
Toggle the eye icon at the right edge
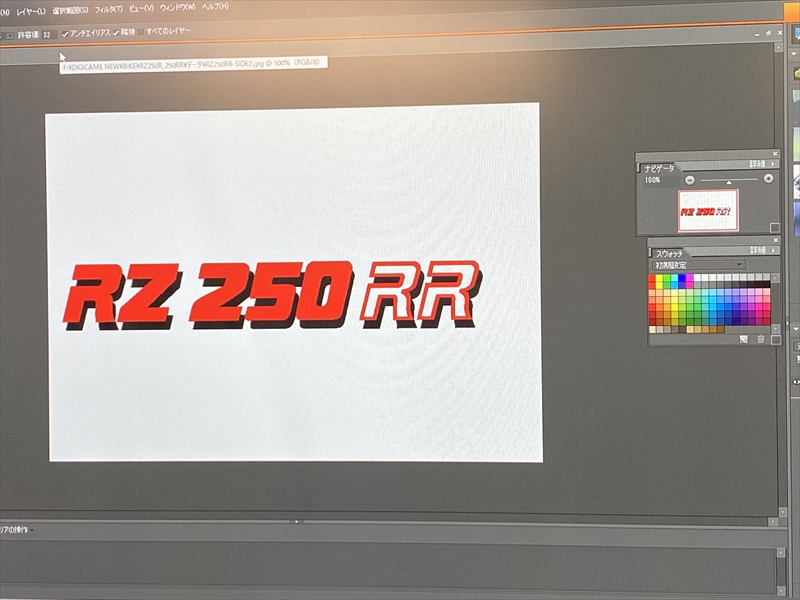(x=796, y=382)
